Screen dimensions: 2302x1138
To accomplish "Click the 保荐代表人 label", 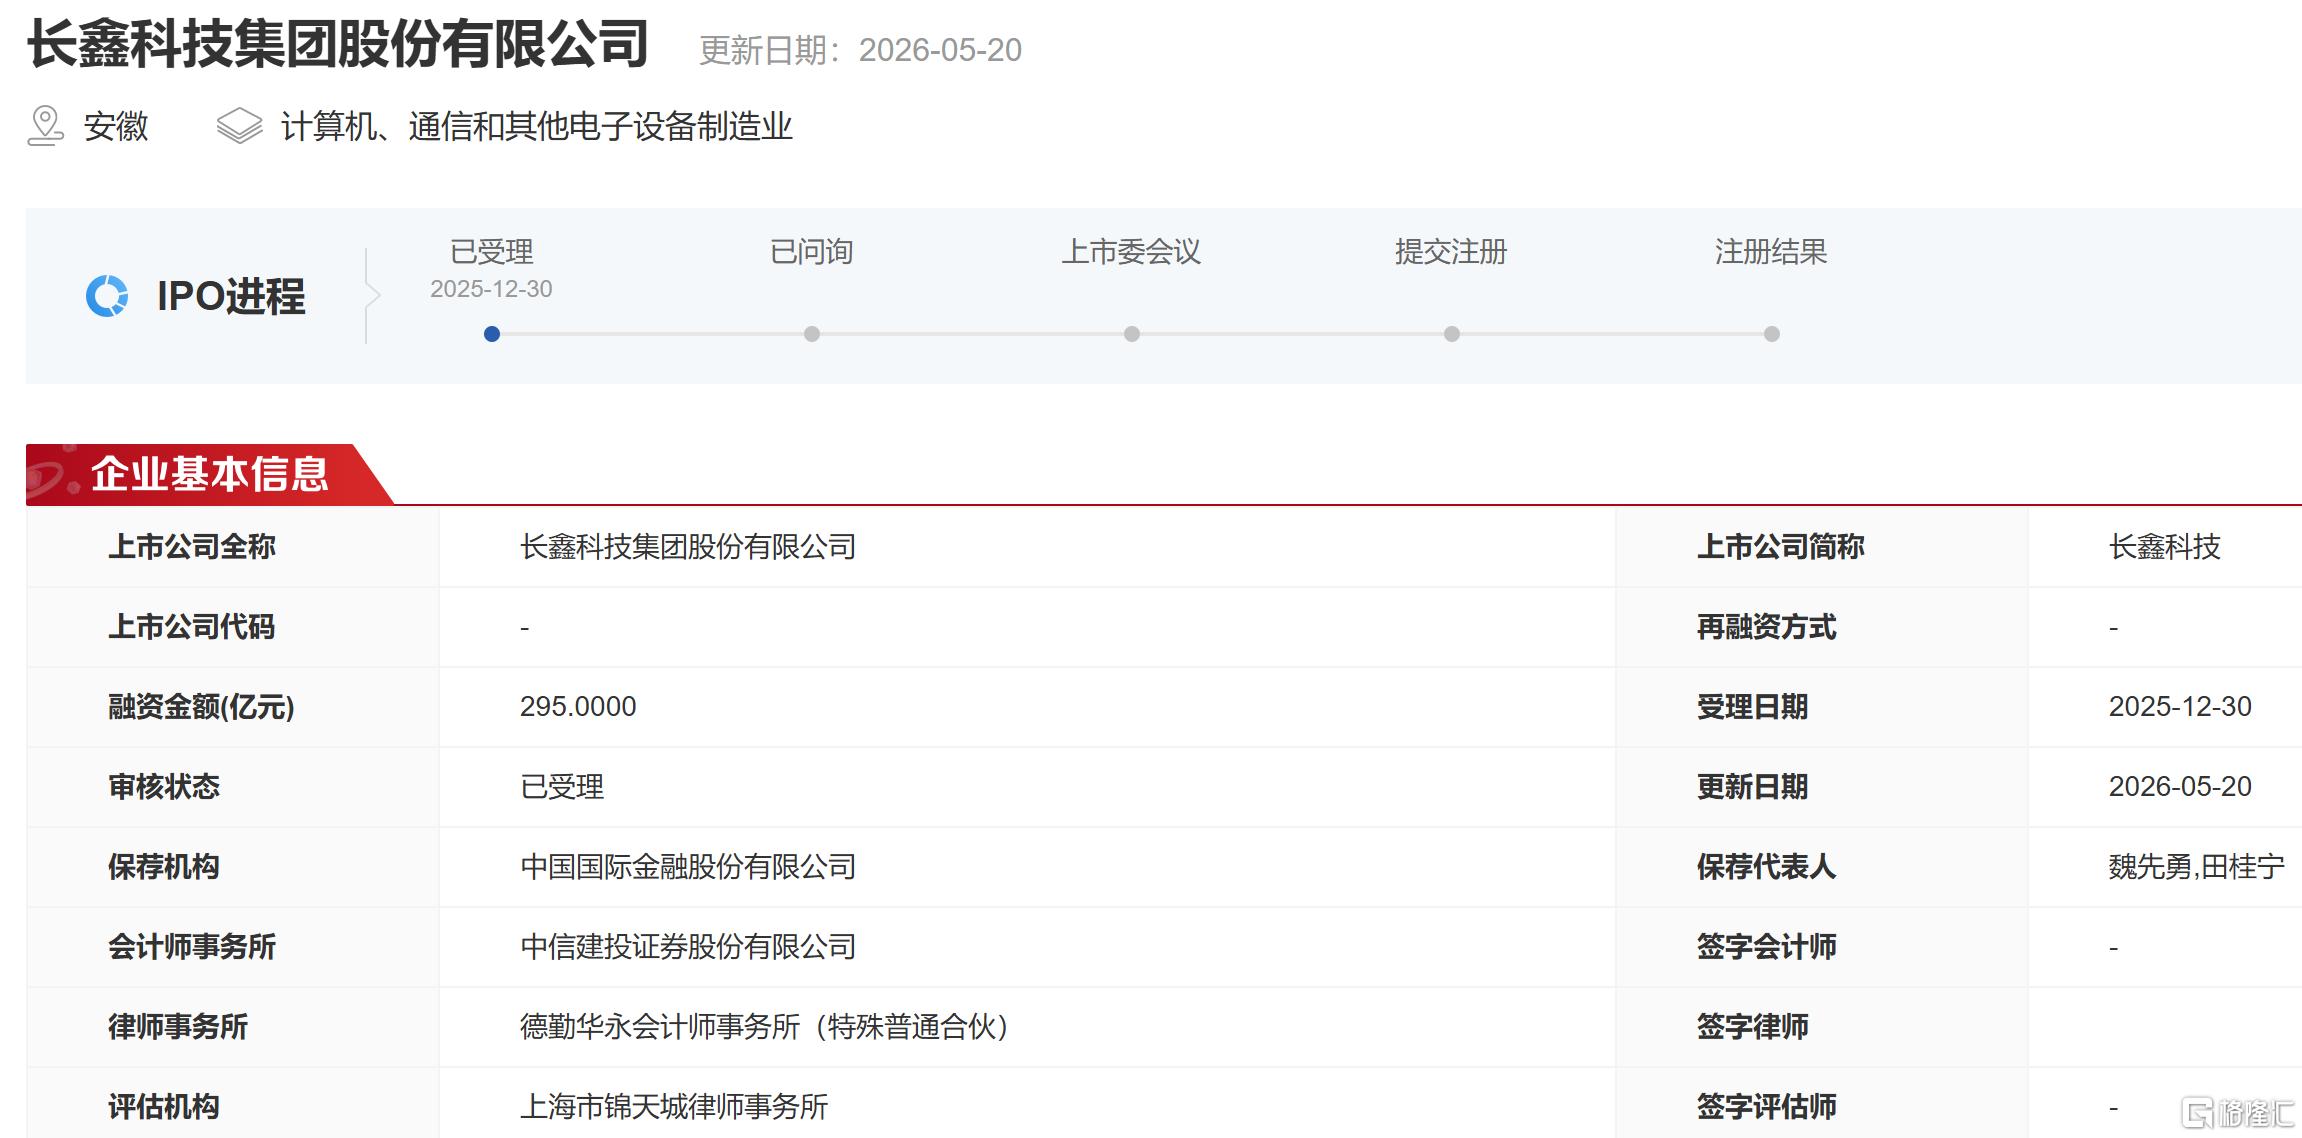I will tap(1767, 867).
